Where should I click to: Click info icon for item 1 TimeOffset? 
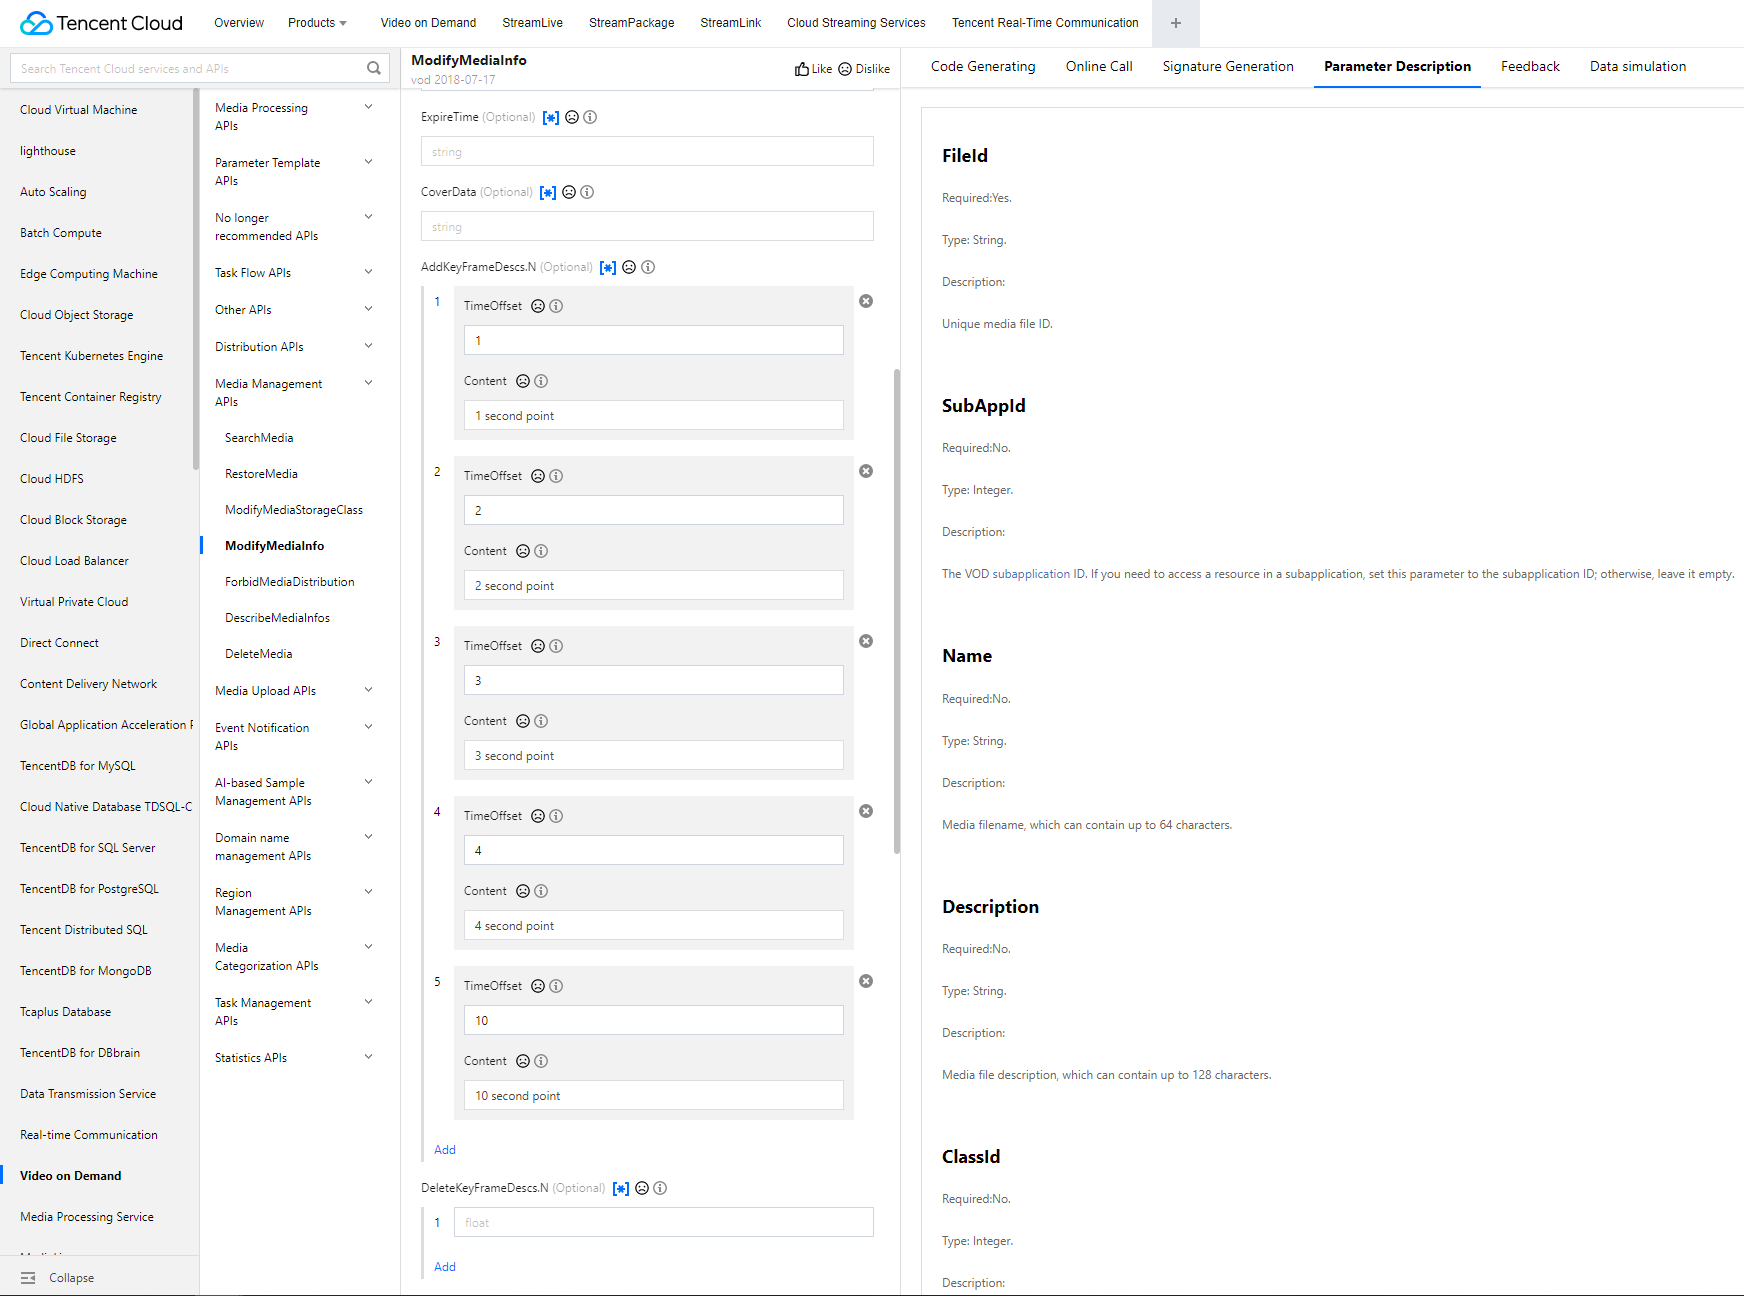click(556, 306)
